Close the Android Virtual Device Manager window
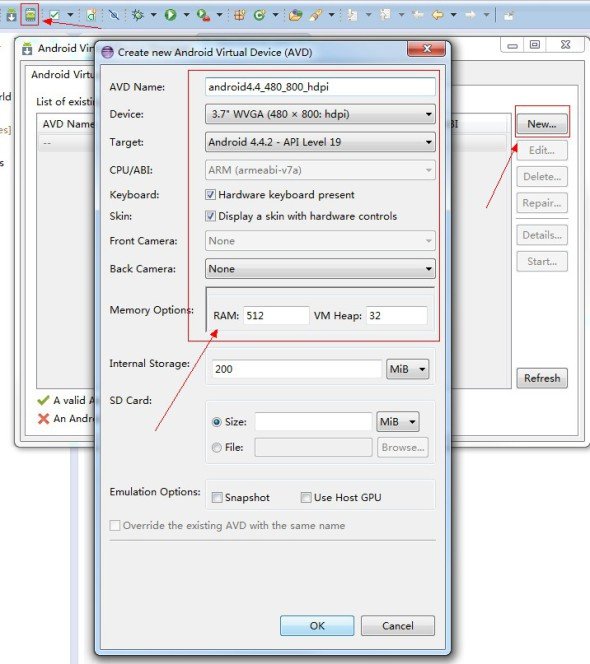This screenshot has height=664, width=590. [x=565, y=45]
